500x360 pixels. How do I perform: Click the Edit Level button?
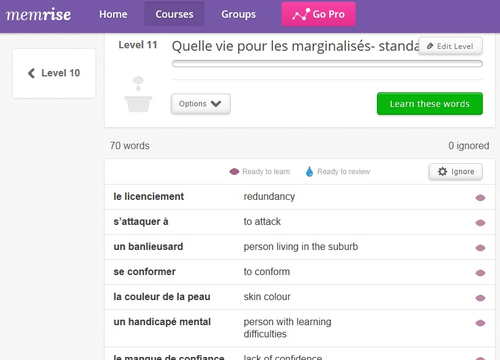[x=450, y=46]
